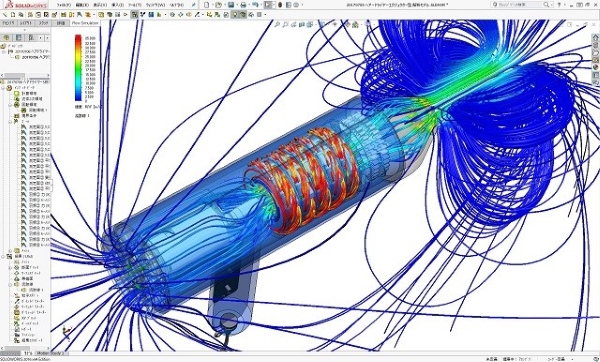Click the Home view icon on right edge
600x362 pixels.
tap(595, 38)
